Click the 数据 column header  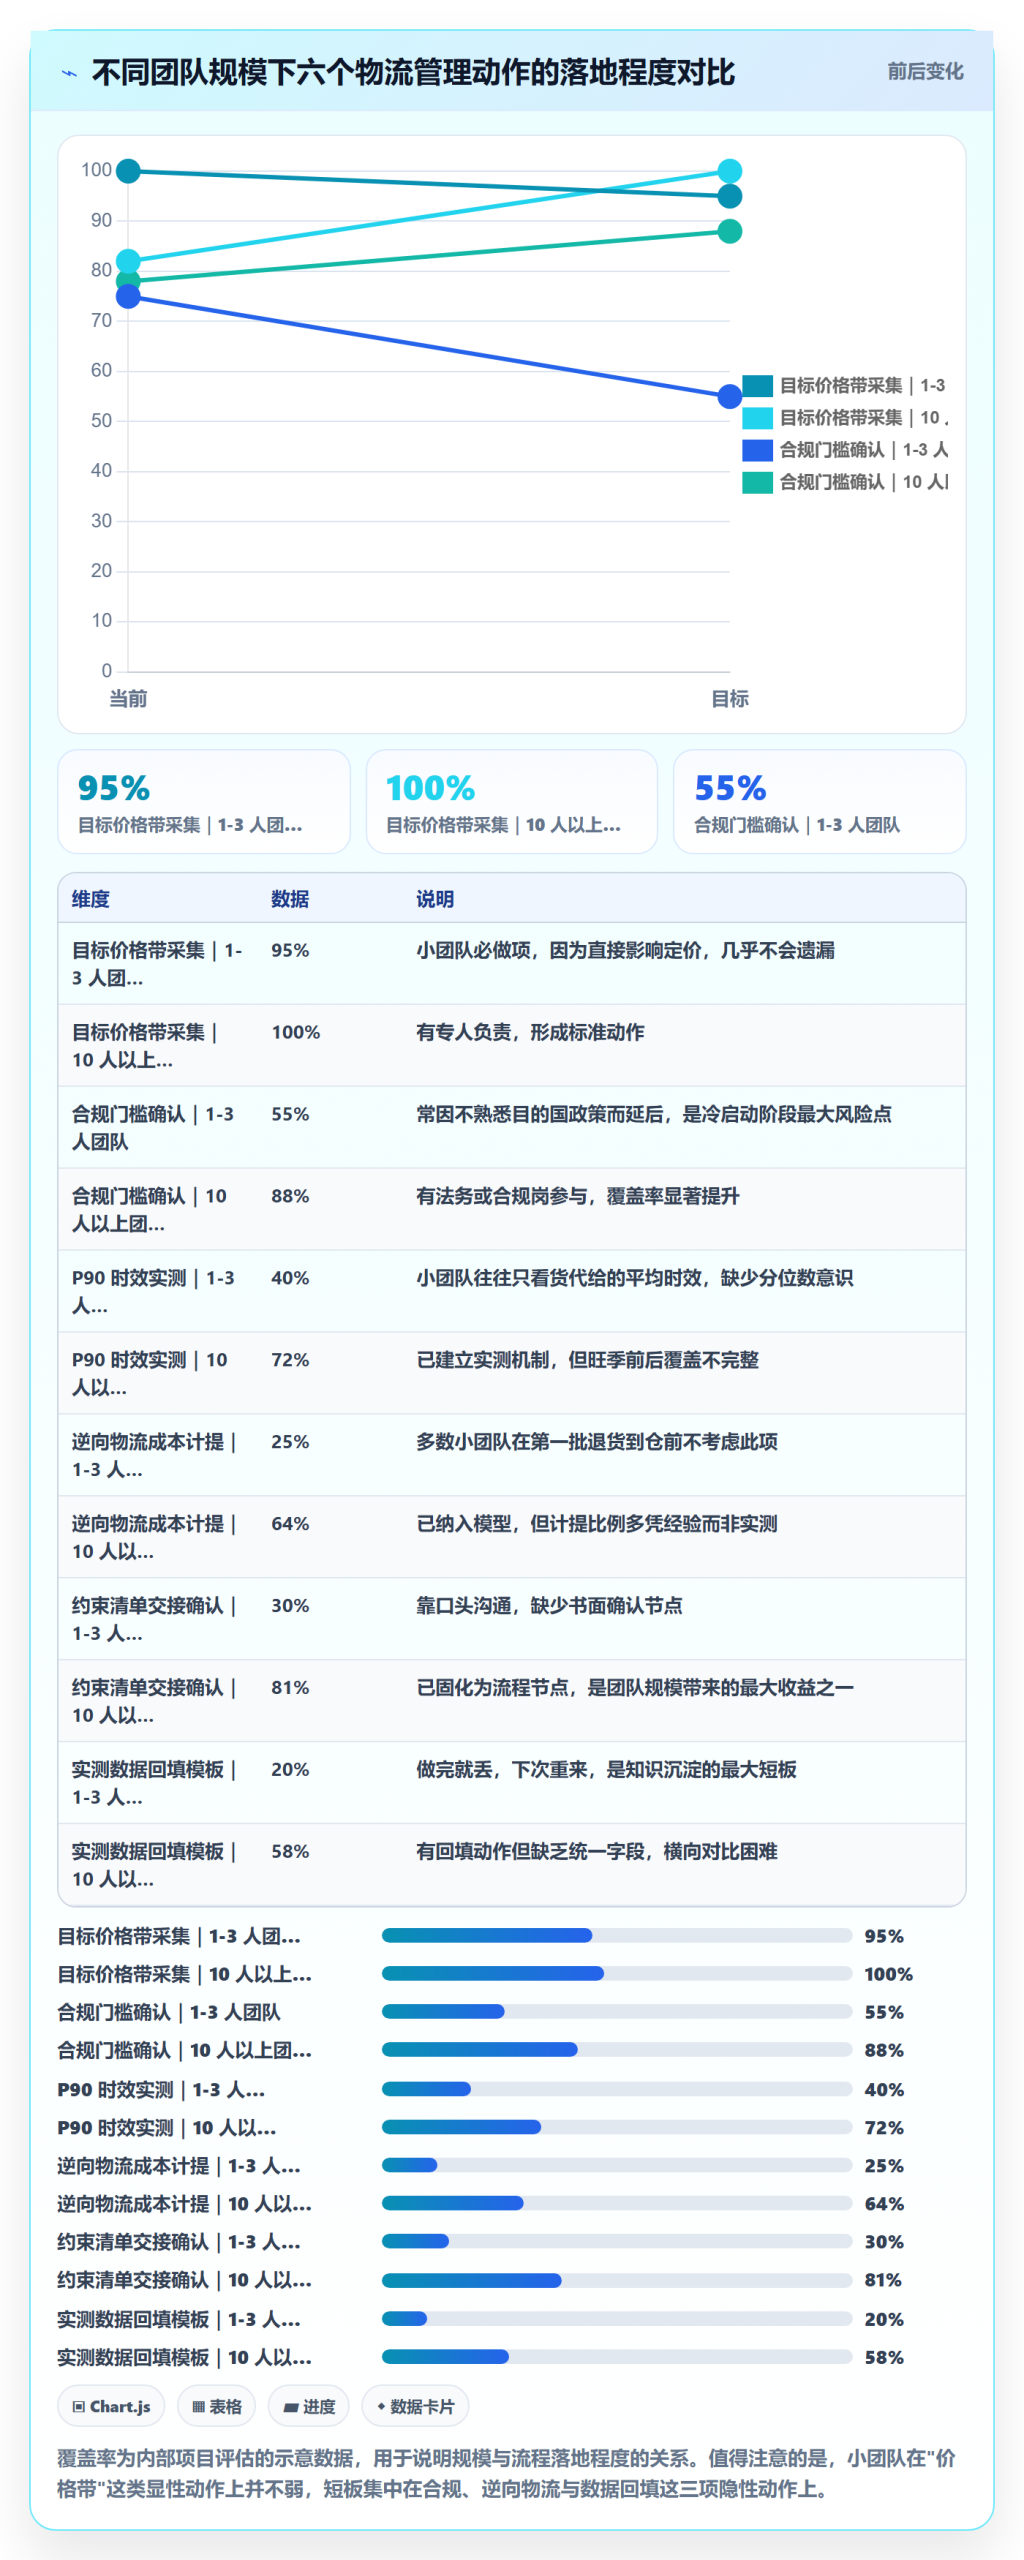pyautogui.click(x=290, y=899)
